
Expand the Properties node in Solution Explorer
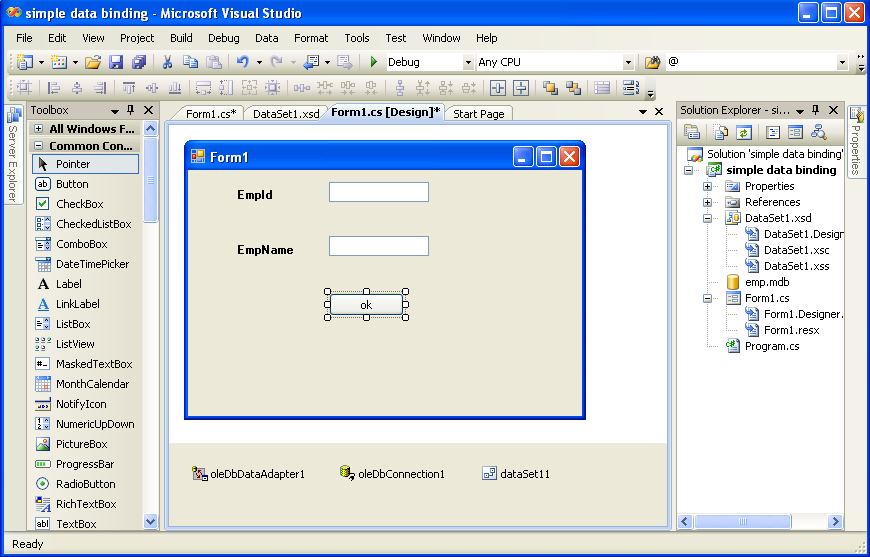pos(707,186)
